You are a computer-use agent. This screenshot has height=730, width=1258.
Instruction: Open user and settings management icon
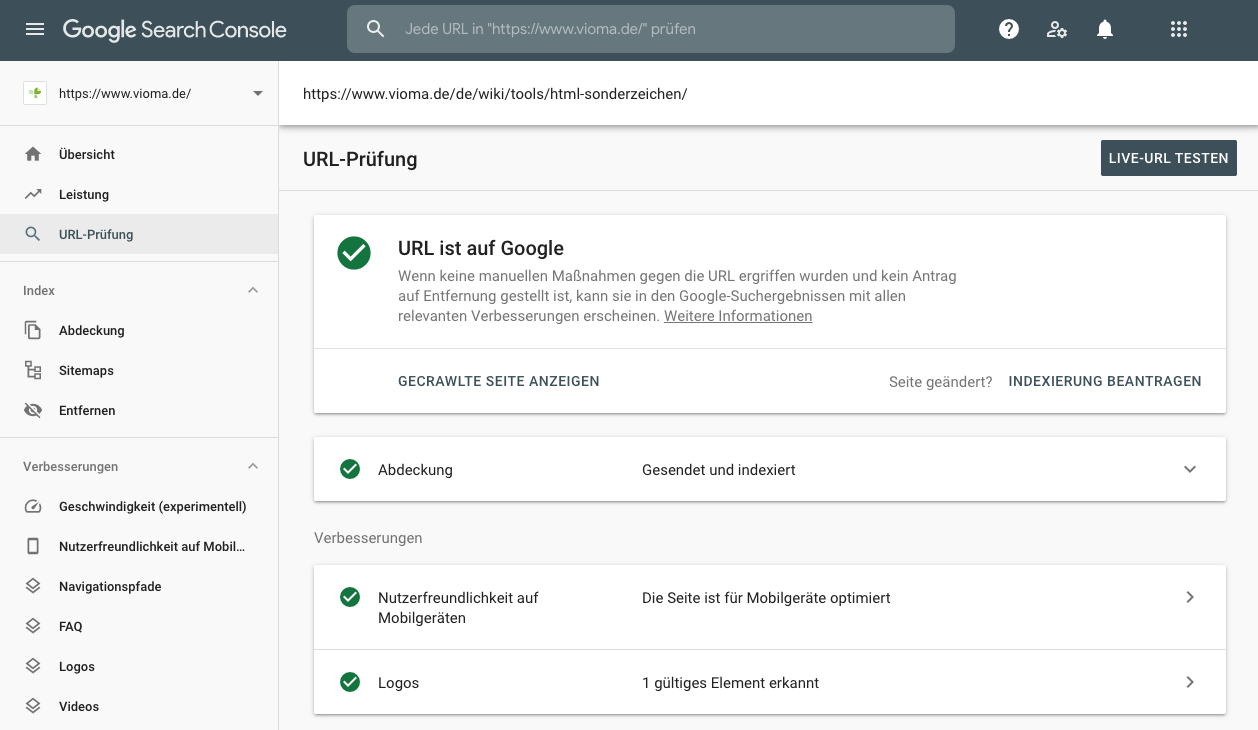pos(1057,30)
